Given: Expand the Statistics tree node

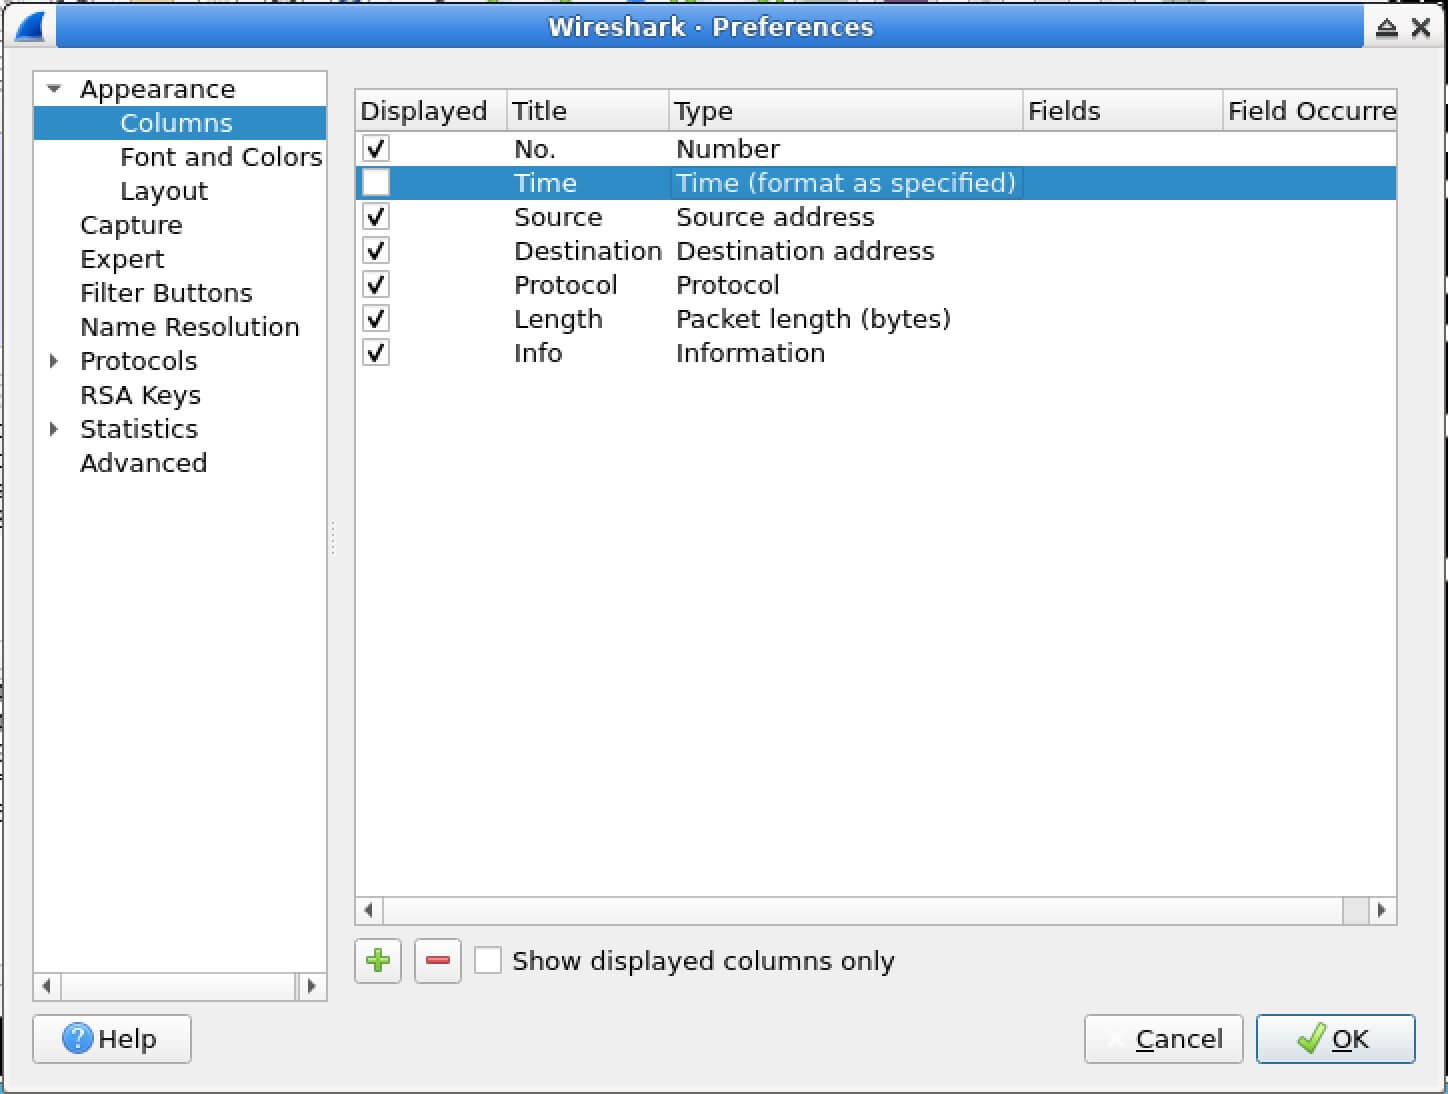Looking at the screenshot, I should [55, 429].
